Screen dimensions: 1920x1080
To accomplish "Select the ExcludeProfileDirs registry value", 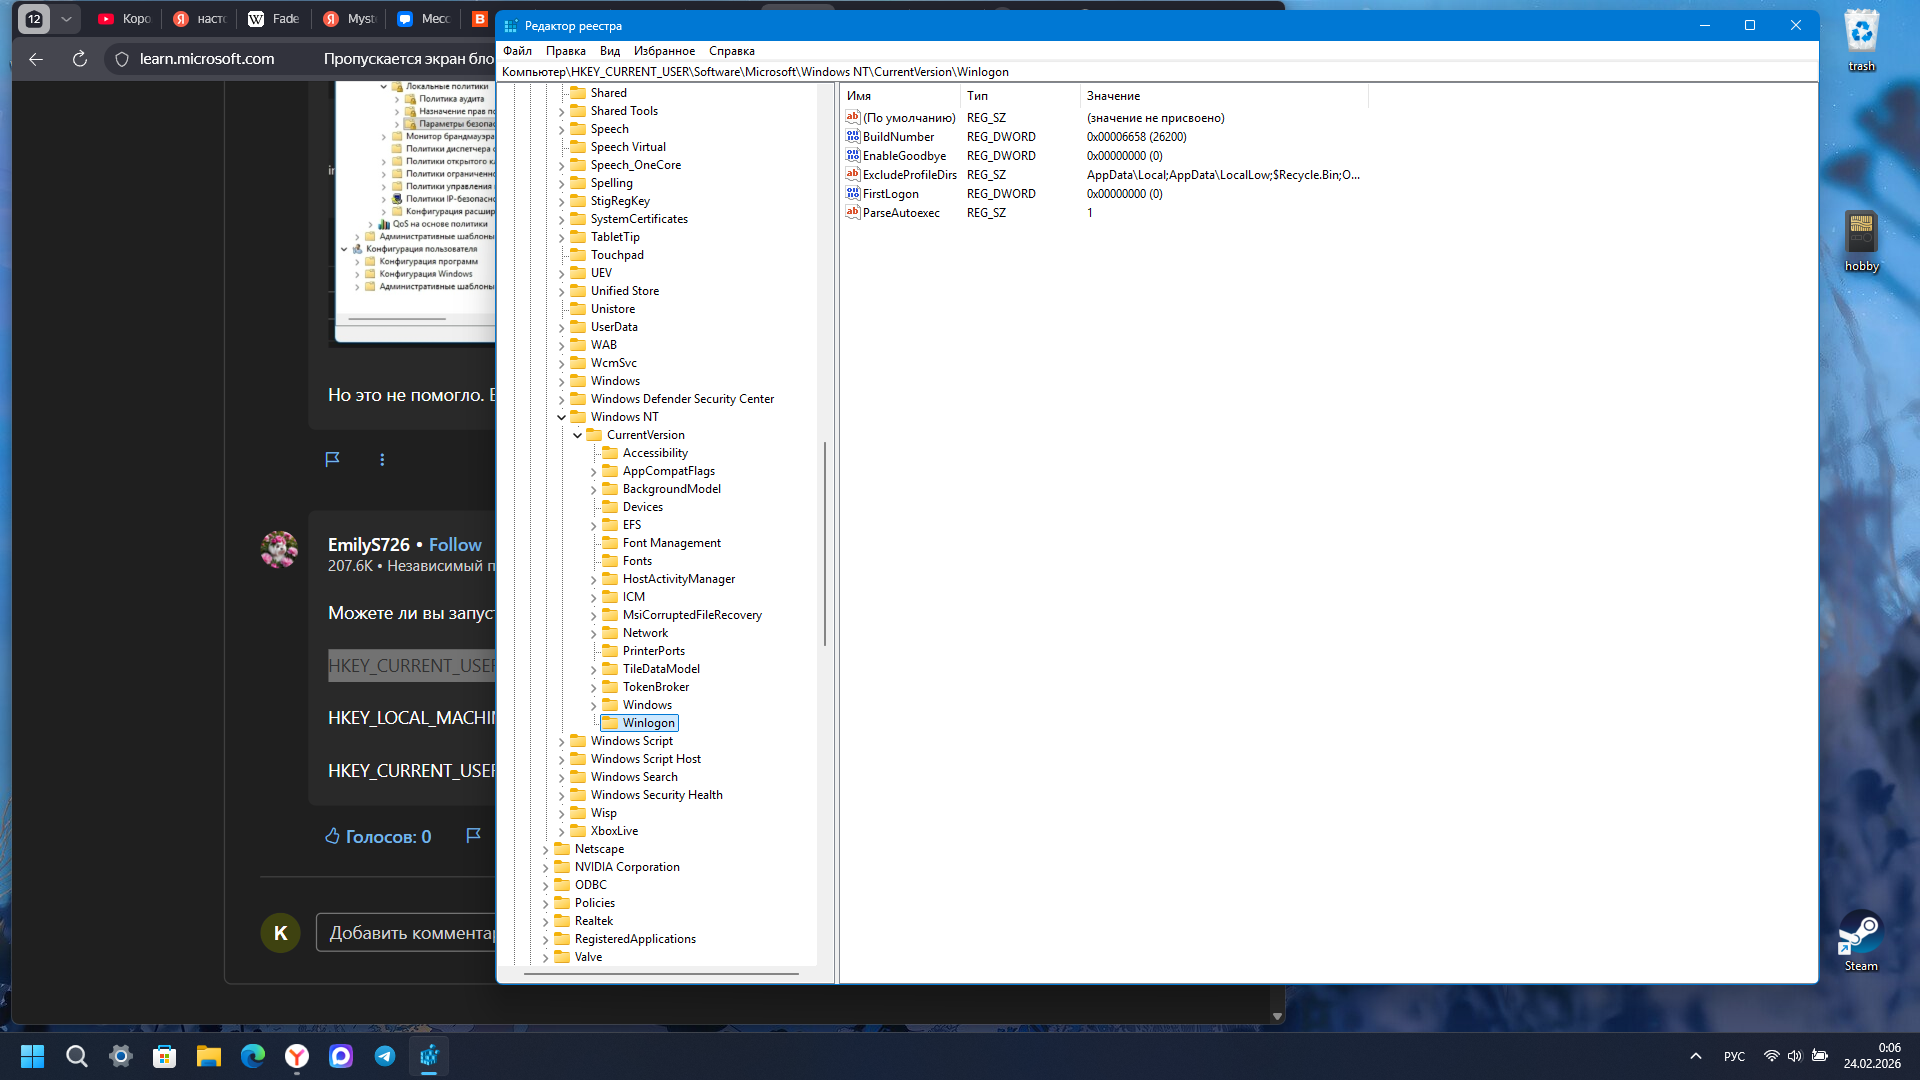I will [x=909, y=175].
